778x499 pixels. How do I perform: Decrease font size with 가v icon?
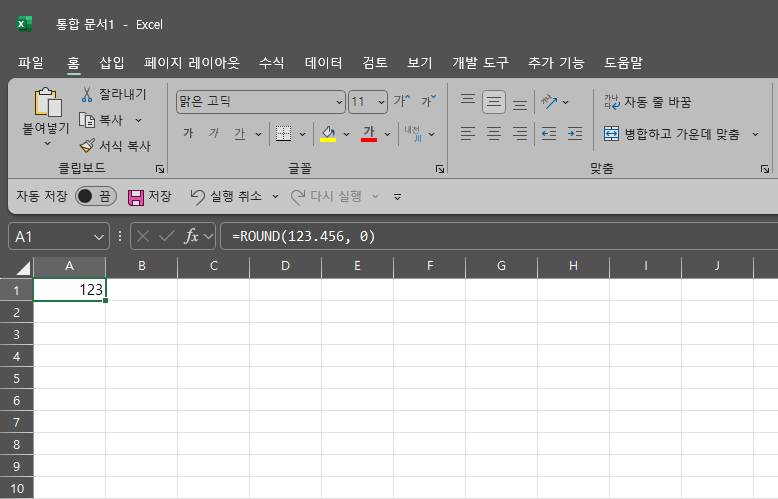pyautogui.click(x=429, y=101)
